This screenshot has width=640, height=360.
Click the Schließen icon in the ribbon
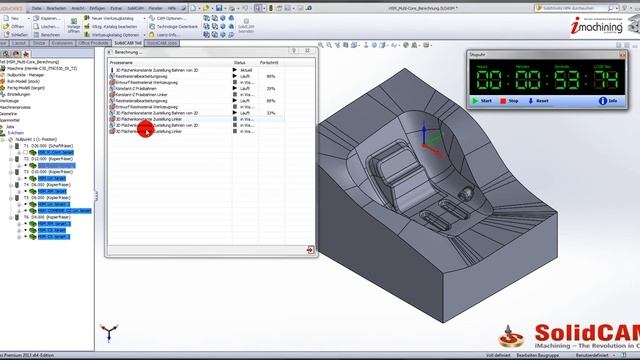[6, 35]
